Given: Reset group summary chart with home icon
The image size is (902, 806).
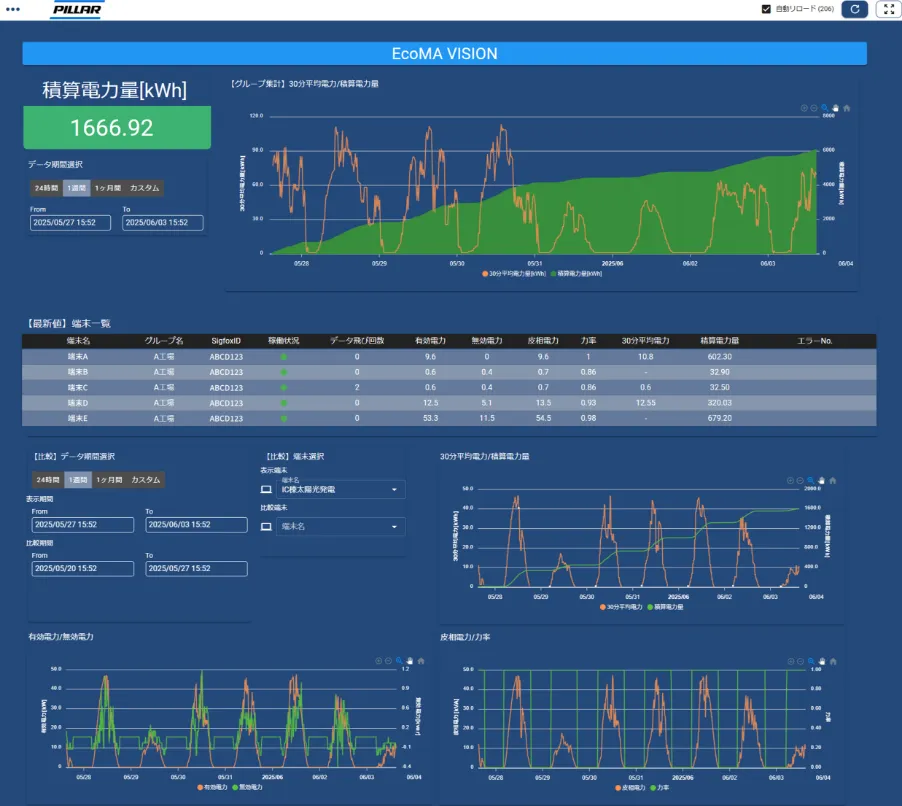Looking at the screenshot, I should click(x=847, y=108).
